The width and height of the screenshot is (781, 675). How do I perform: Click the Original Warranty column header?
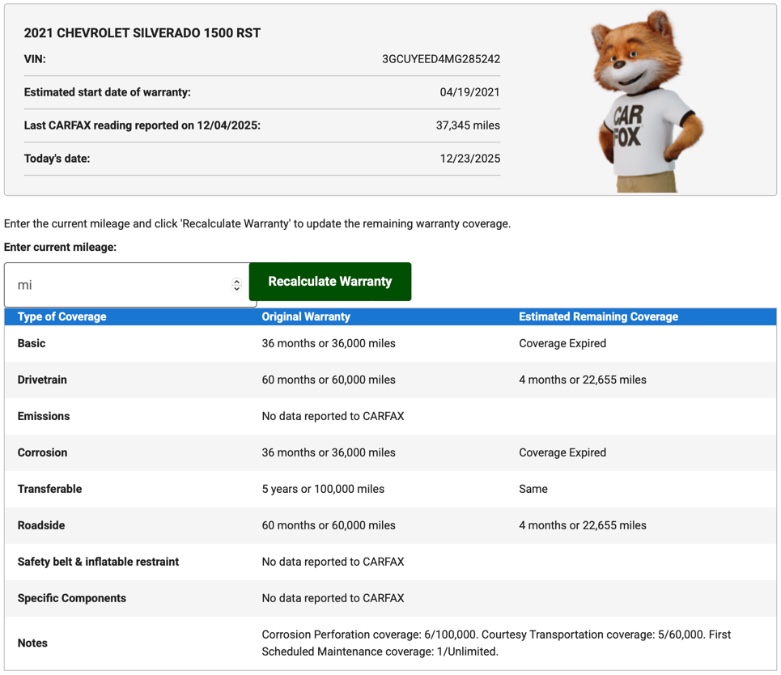[x=306, y=317]
